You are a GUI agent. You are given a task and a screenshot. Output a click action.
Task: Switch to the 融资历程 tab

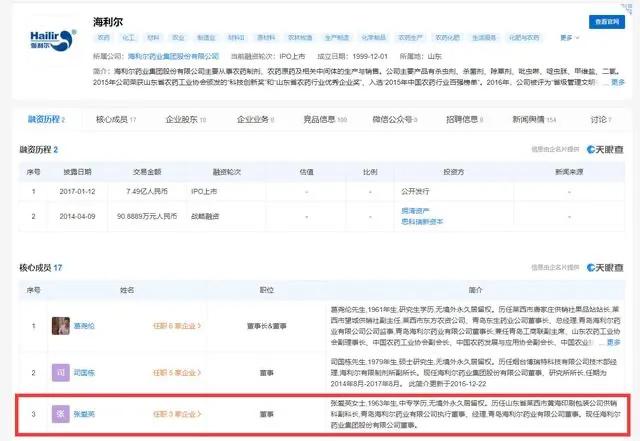point(46,119)
